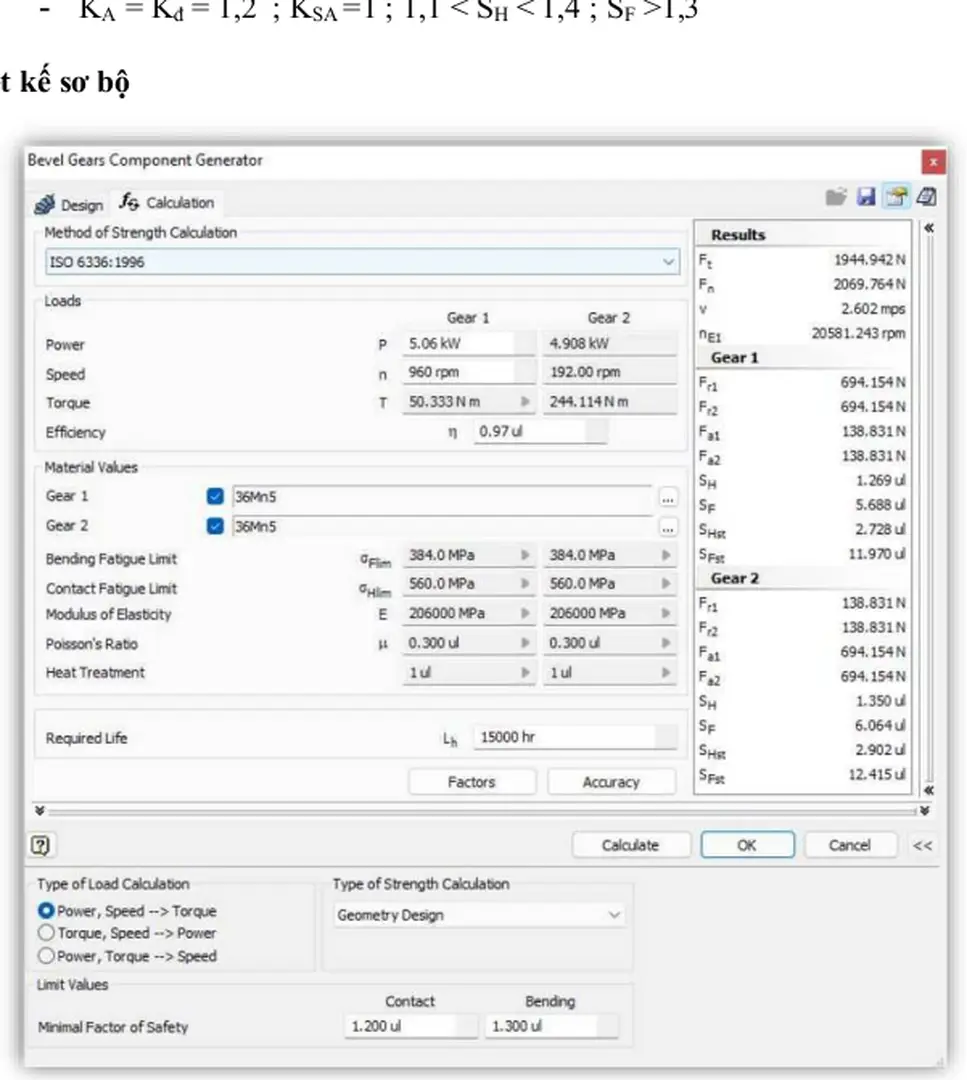Toggle the Gear 1 material checkbox
The image size is (967, 1080).
coord(215,497)
